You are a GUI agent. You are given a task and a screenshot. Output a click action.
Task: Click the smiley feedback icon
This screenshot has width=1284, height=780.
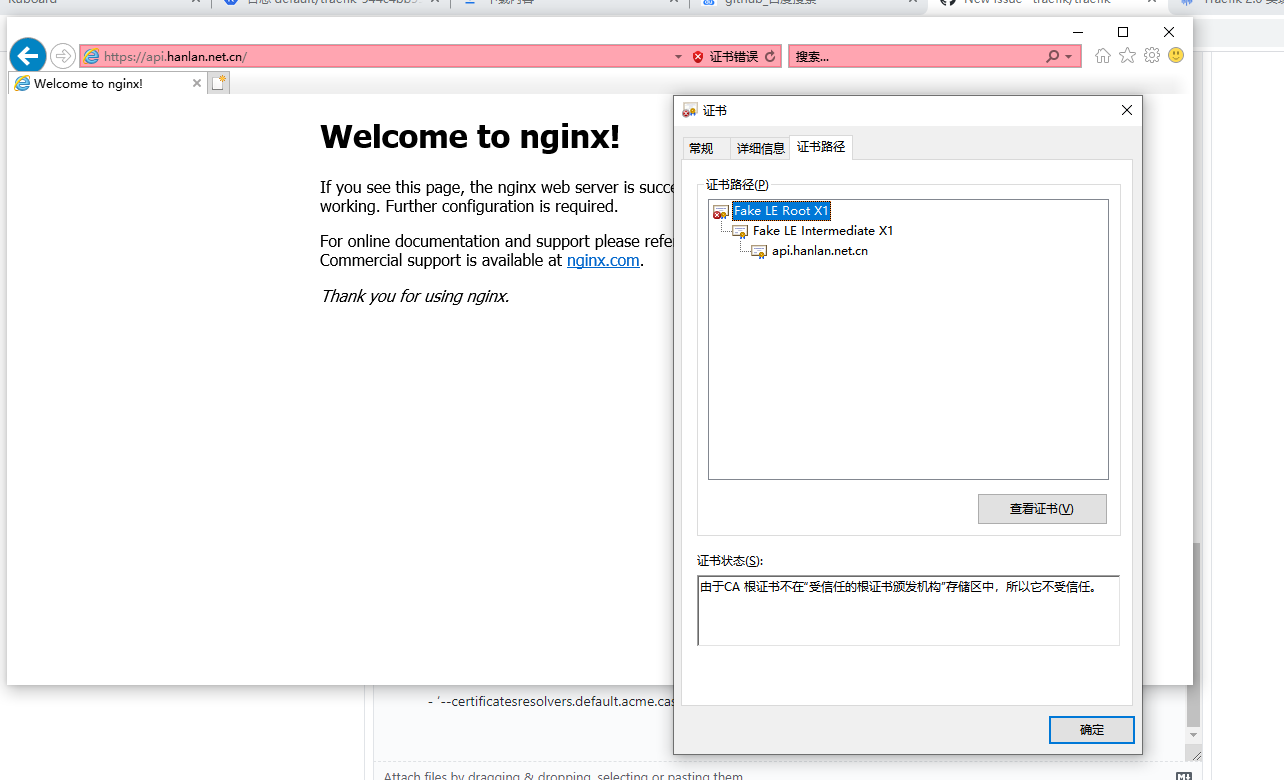pos(1176,56)
